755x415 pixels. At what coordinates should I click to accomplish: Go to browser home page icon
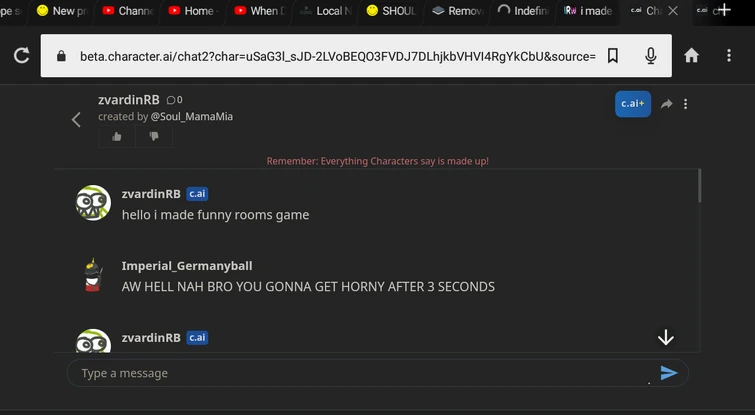tap(691, 55)
